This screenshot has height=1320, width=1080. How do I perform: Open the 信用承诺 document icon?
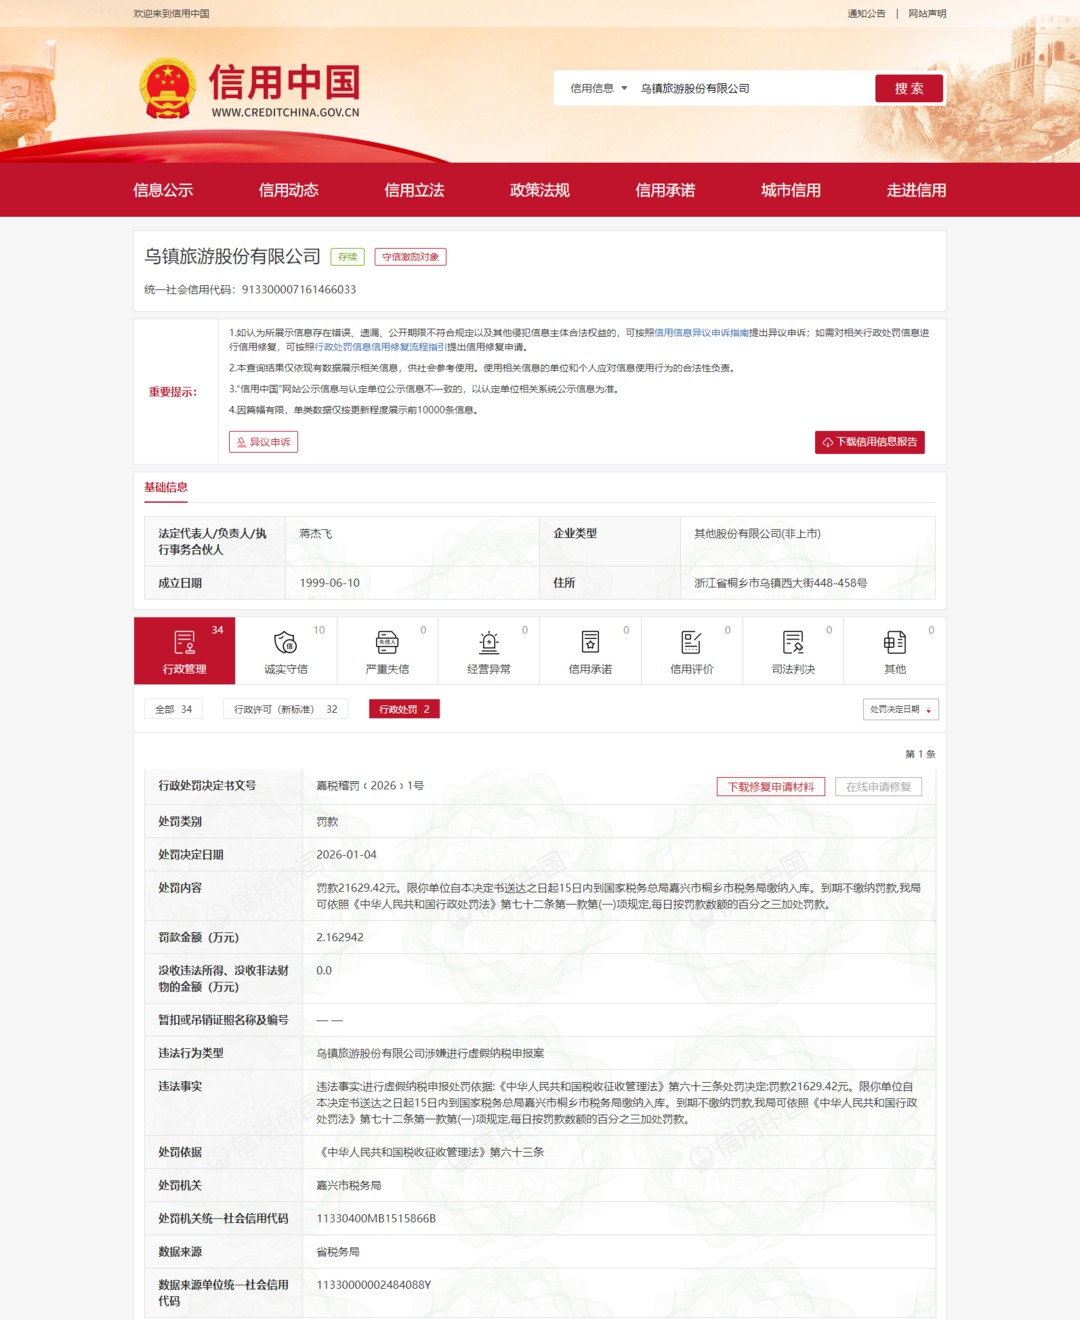(x=590, y=642)
